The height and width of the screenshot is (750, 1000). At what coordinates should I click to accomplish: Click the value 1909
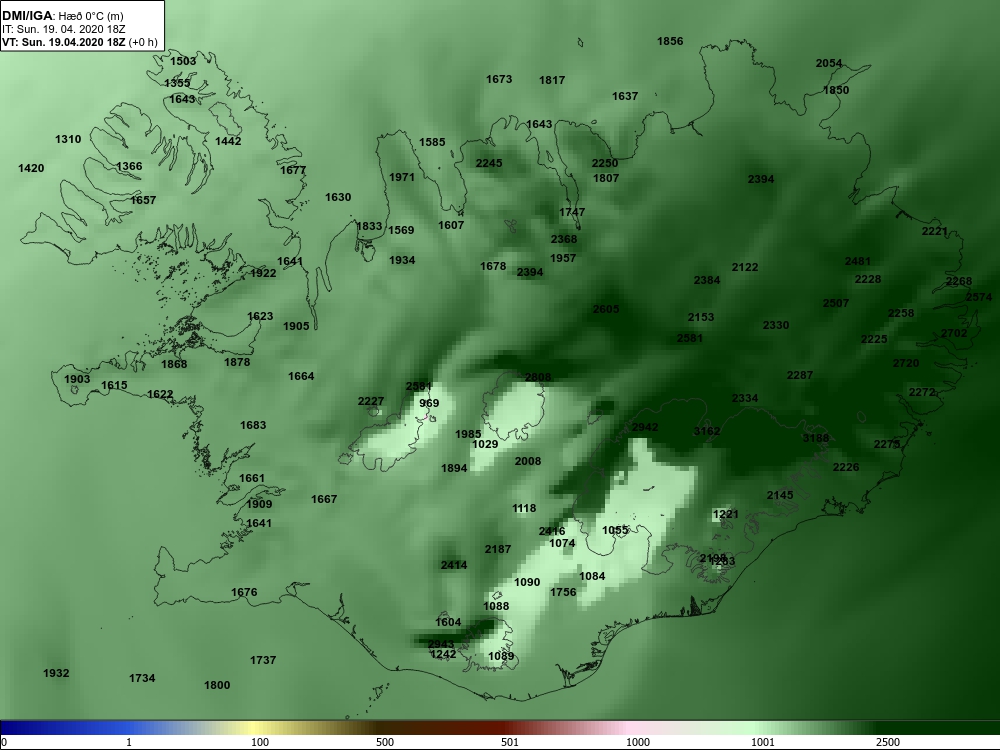259,504
